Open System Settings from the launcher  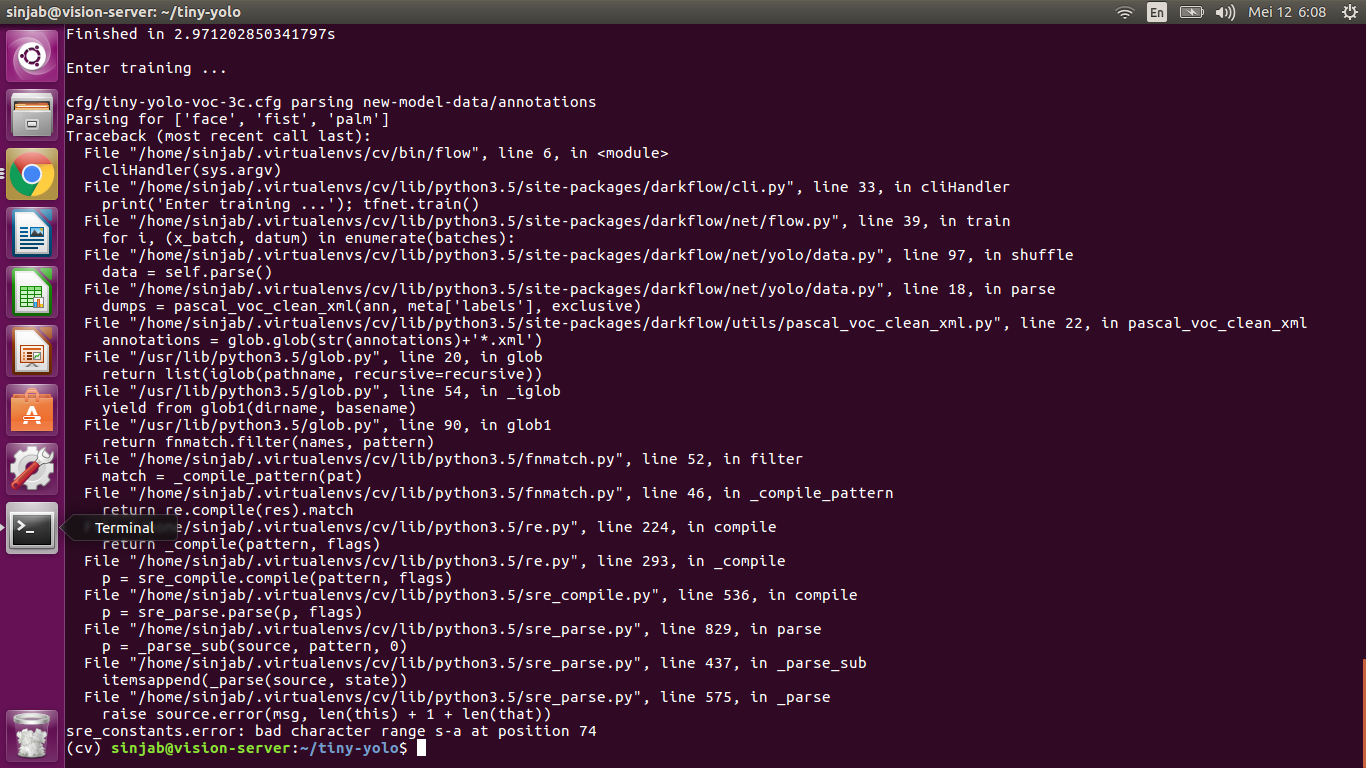pyautogui.click(x=31, y=468)
